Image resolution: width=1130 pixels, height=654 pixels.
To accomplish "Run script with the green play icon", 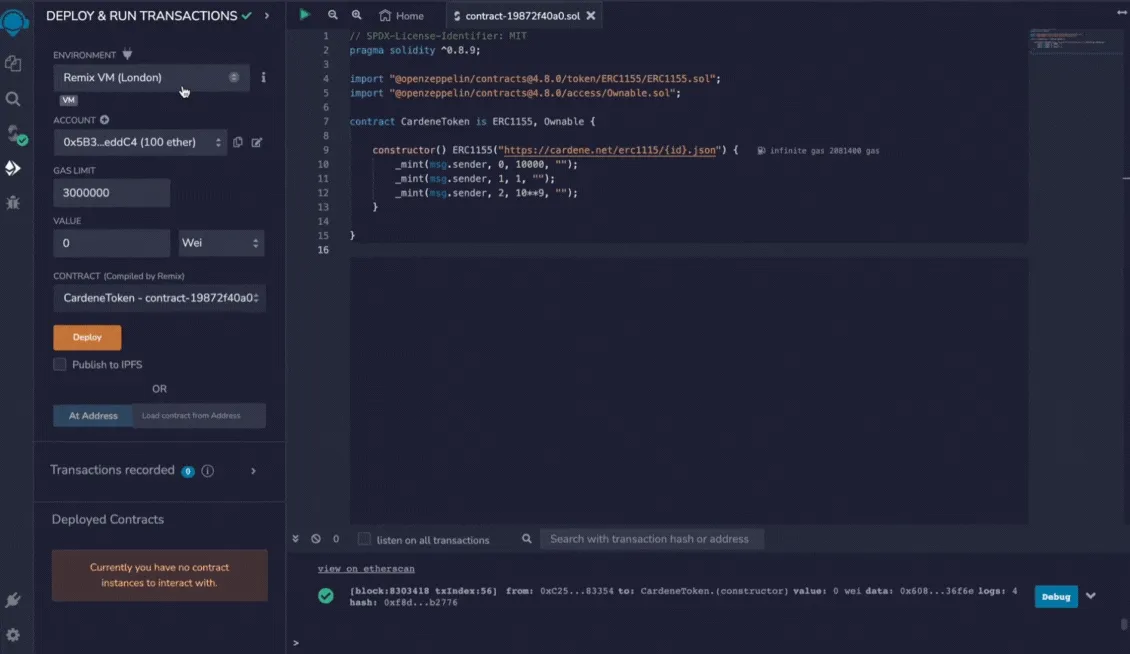I will coord(305,14).
